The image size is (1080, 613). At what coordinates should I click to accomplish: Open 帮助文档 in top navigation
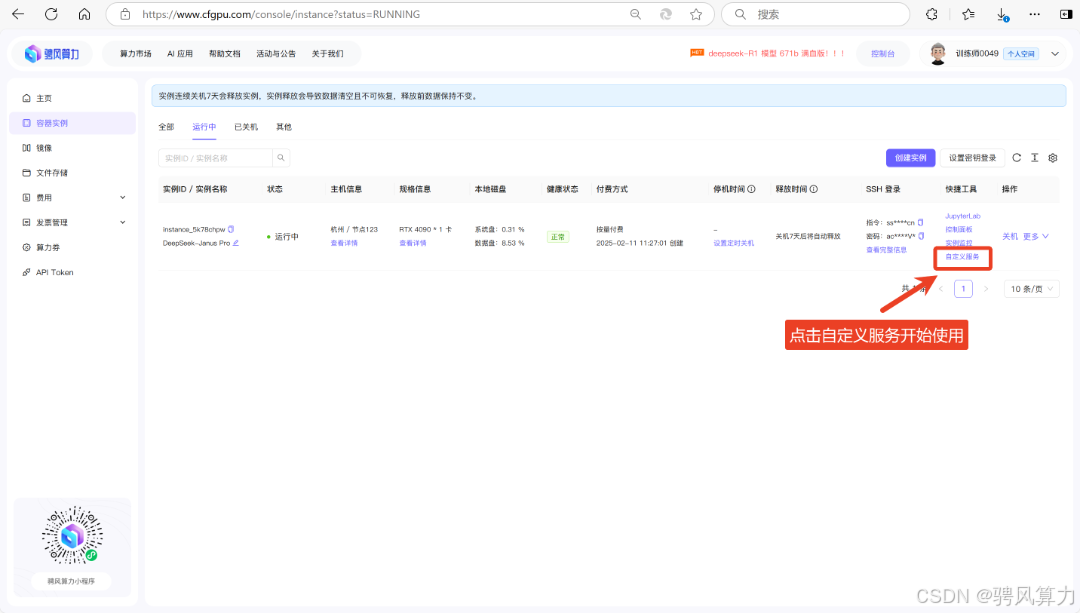225,54
